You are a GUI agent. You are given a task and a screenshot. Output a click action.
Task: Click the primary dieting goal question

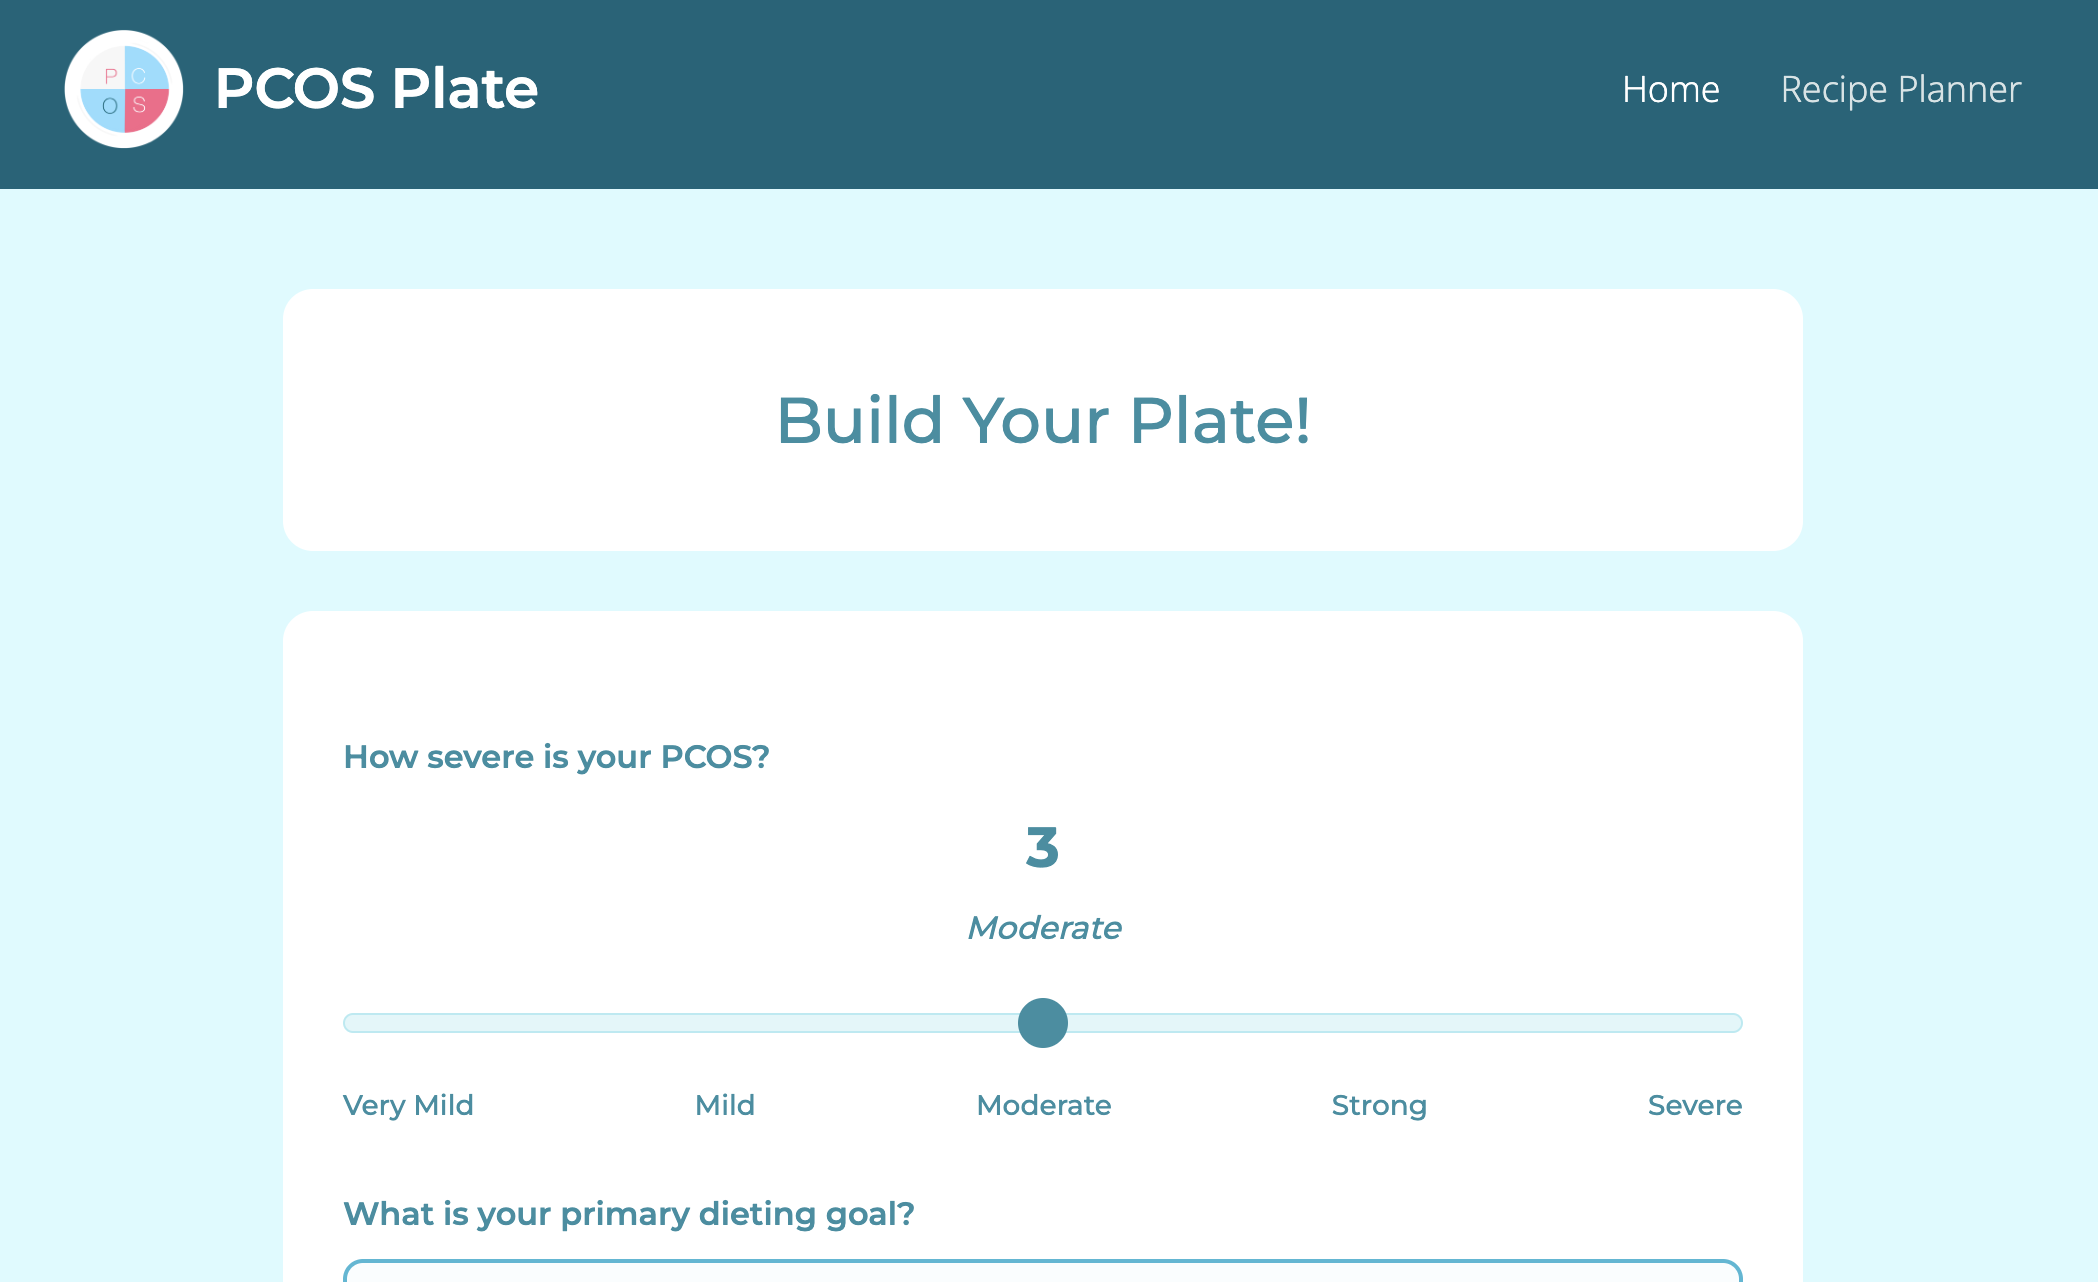point(629,1214)
